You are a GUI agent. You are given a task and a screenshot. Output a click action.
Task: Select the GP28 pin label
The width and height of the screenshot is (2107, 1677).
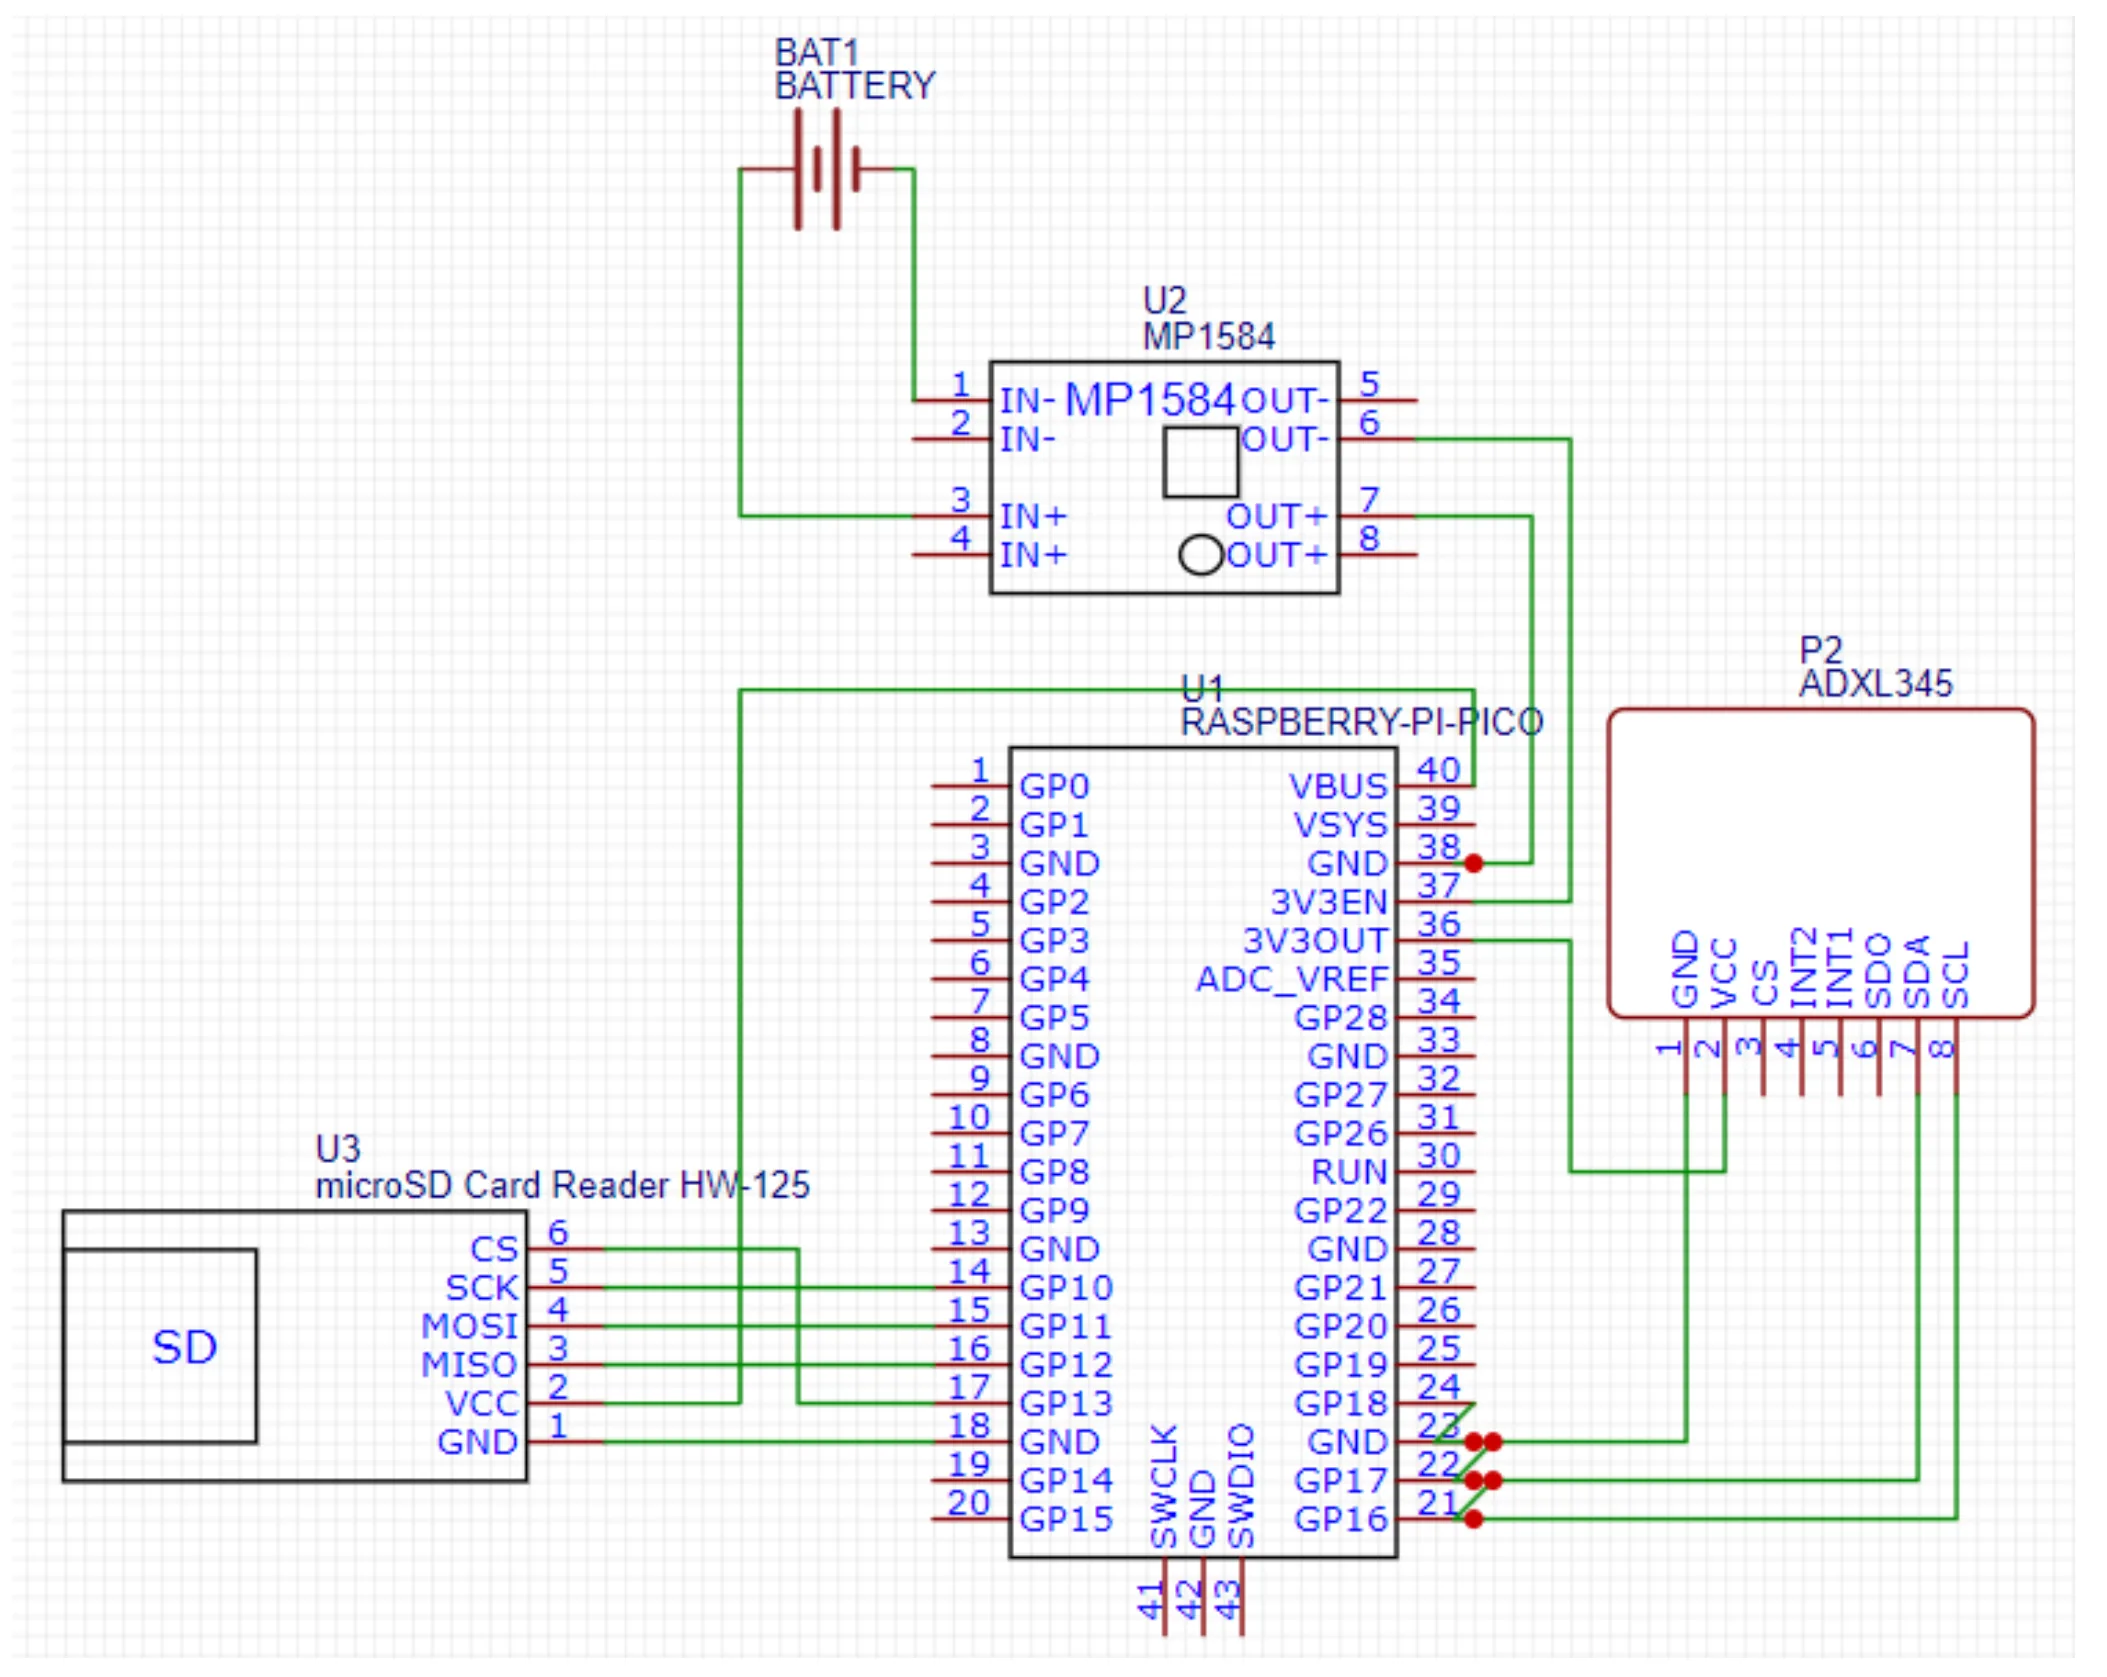tap(1341, 1018)
